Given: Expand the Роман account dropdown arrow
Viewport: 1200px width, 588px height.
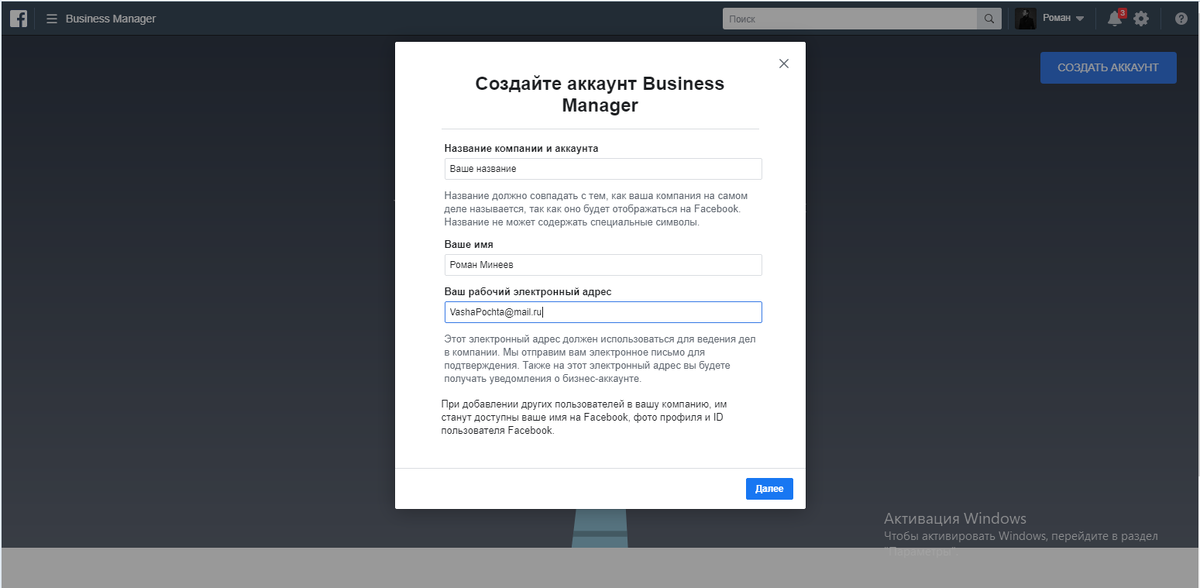Looking at the screenshot, I should click(1080, 19).
